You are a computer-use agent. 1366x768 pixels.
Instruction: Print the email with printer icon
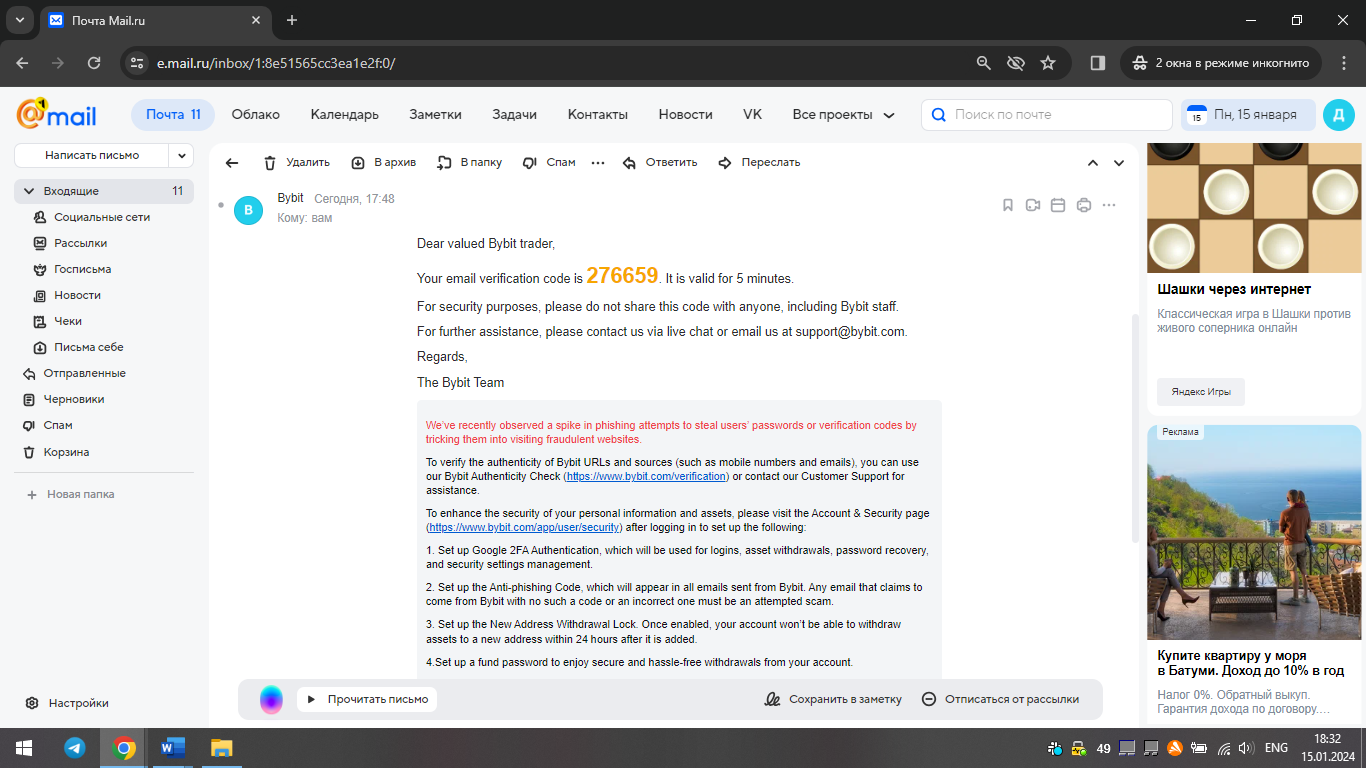click(1084, 205)
